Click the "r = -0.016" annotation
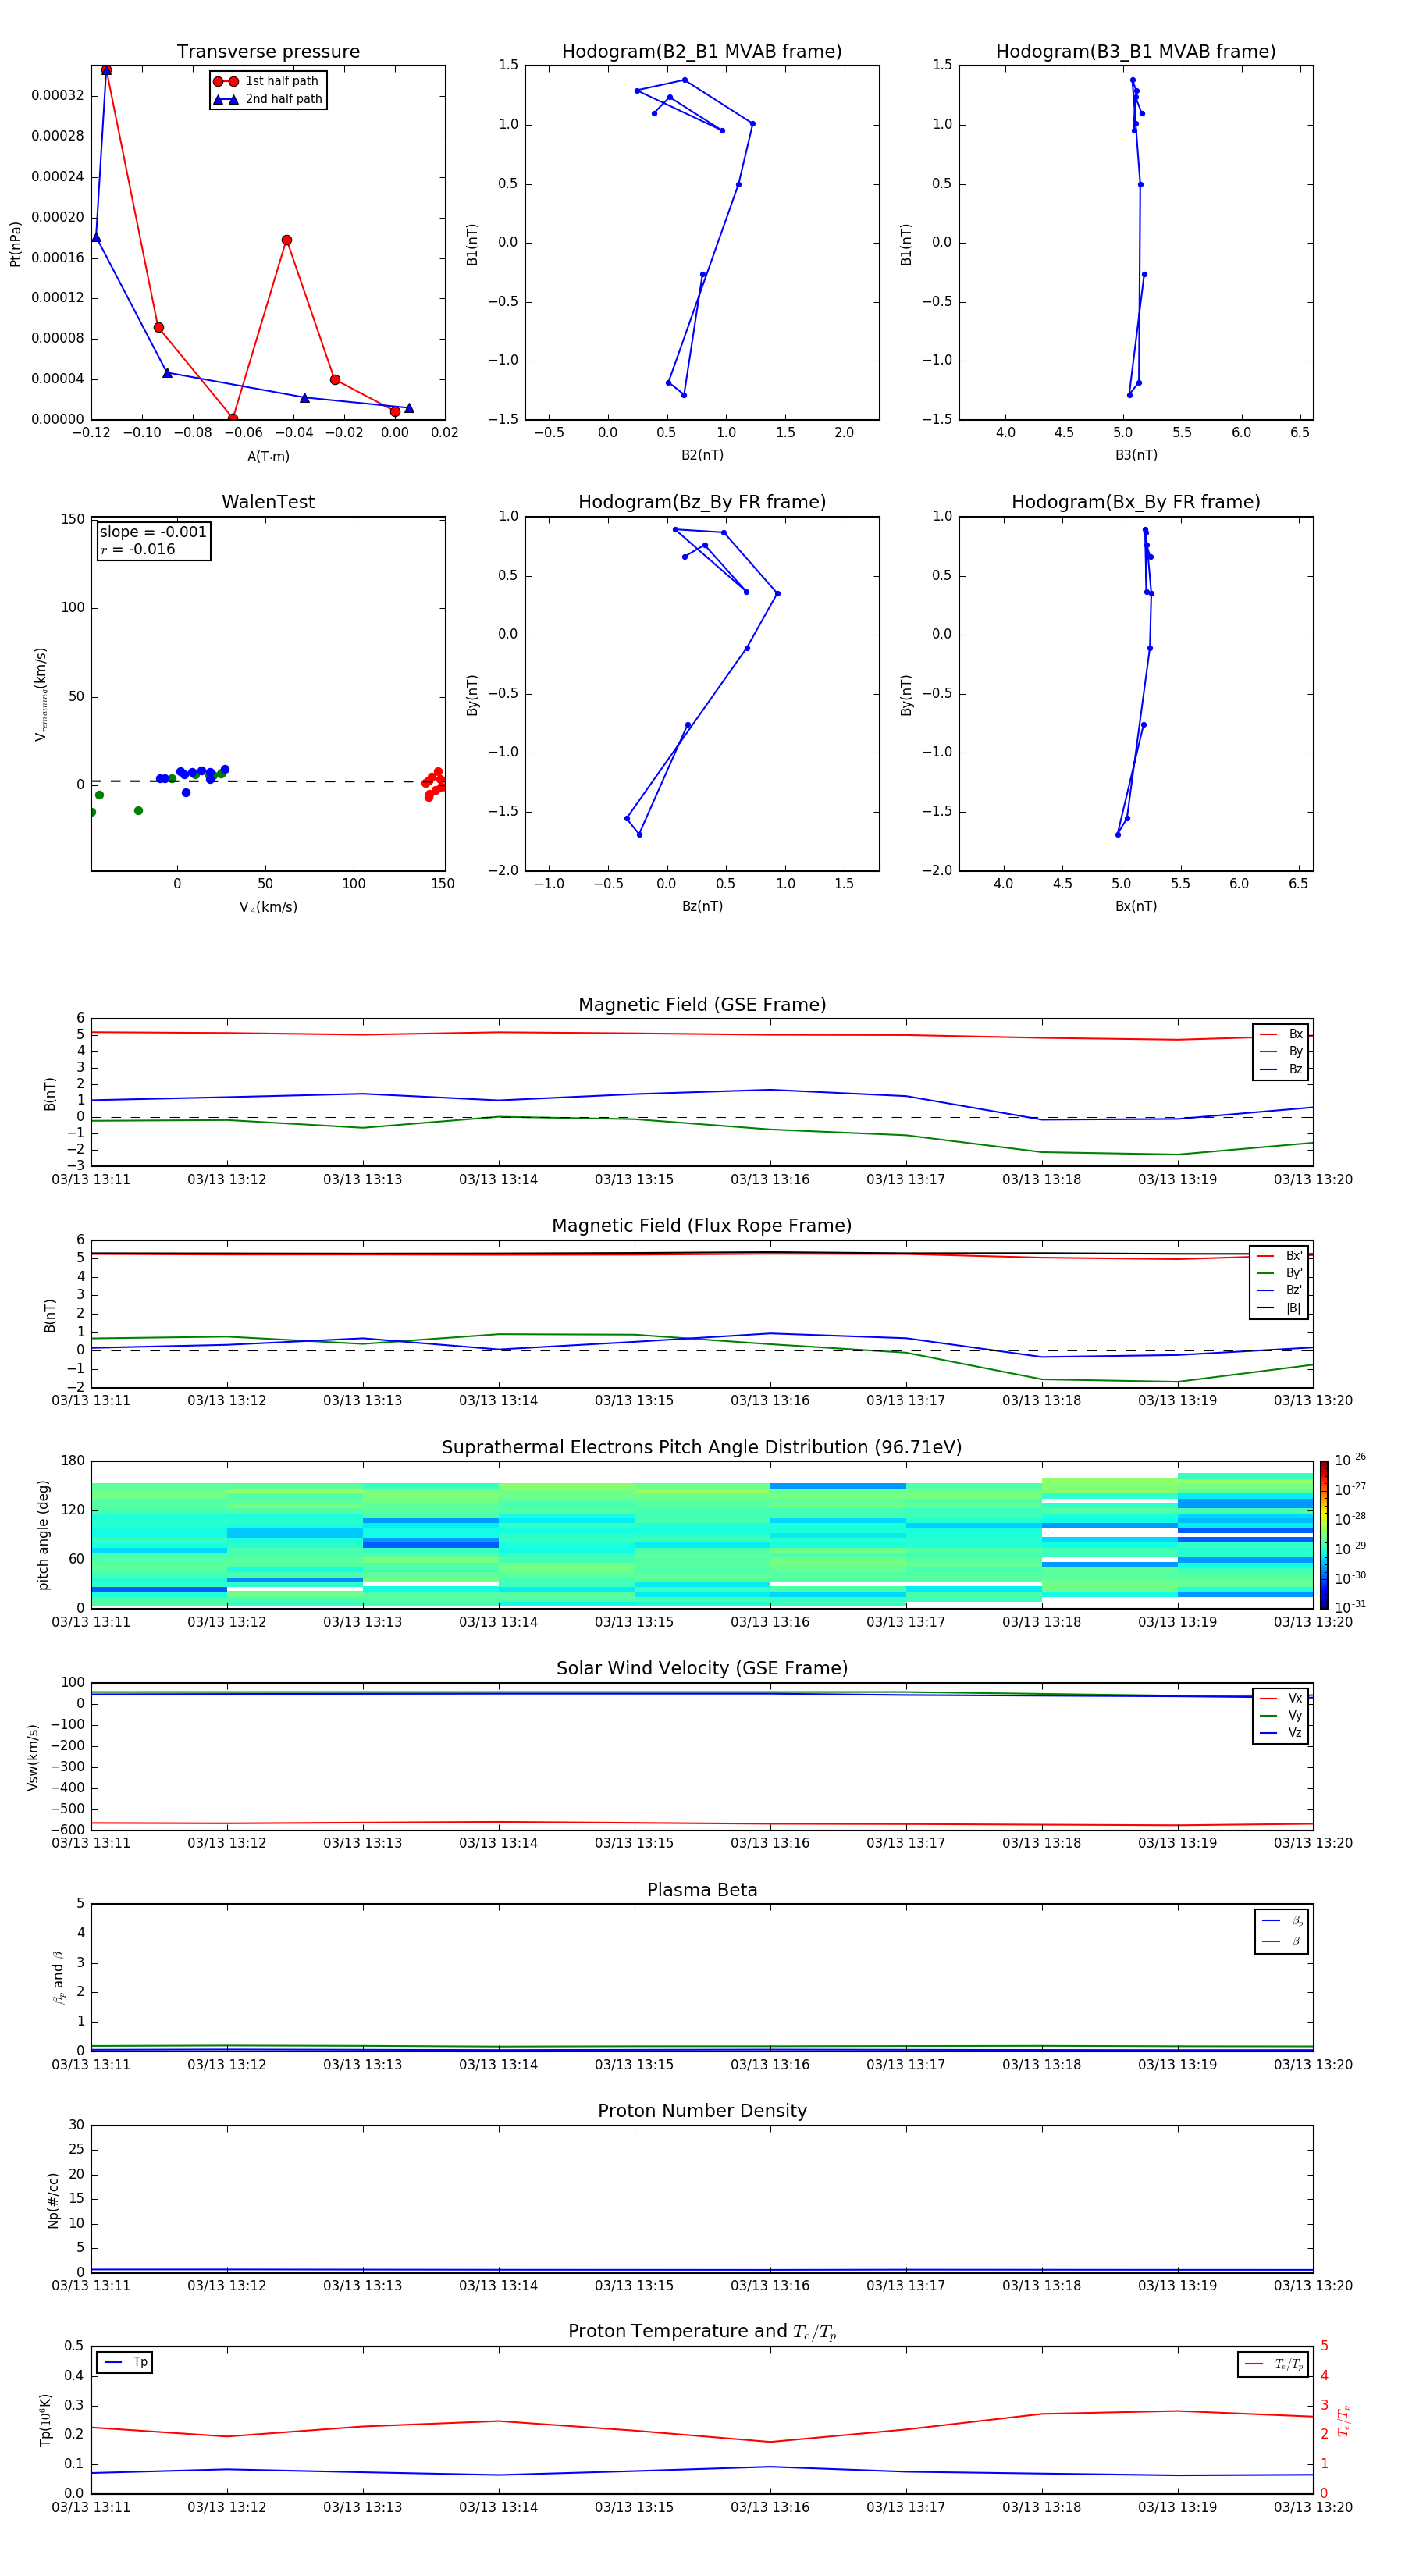 click(x=138, y=549)
